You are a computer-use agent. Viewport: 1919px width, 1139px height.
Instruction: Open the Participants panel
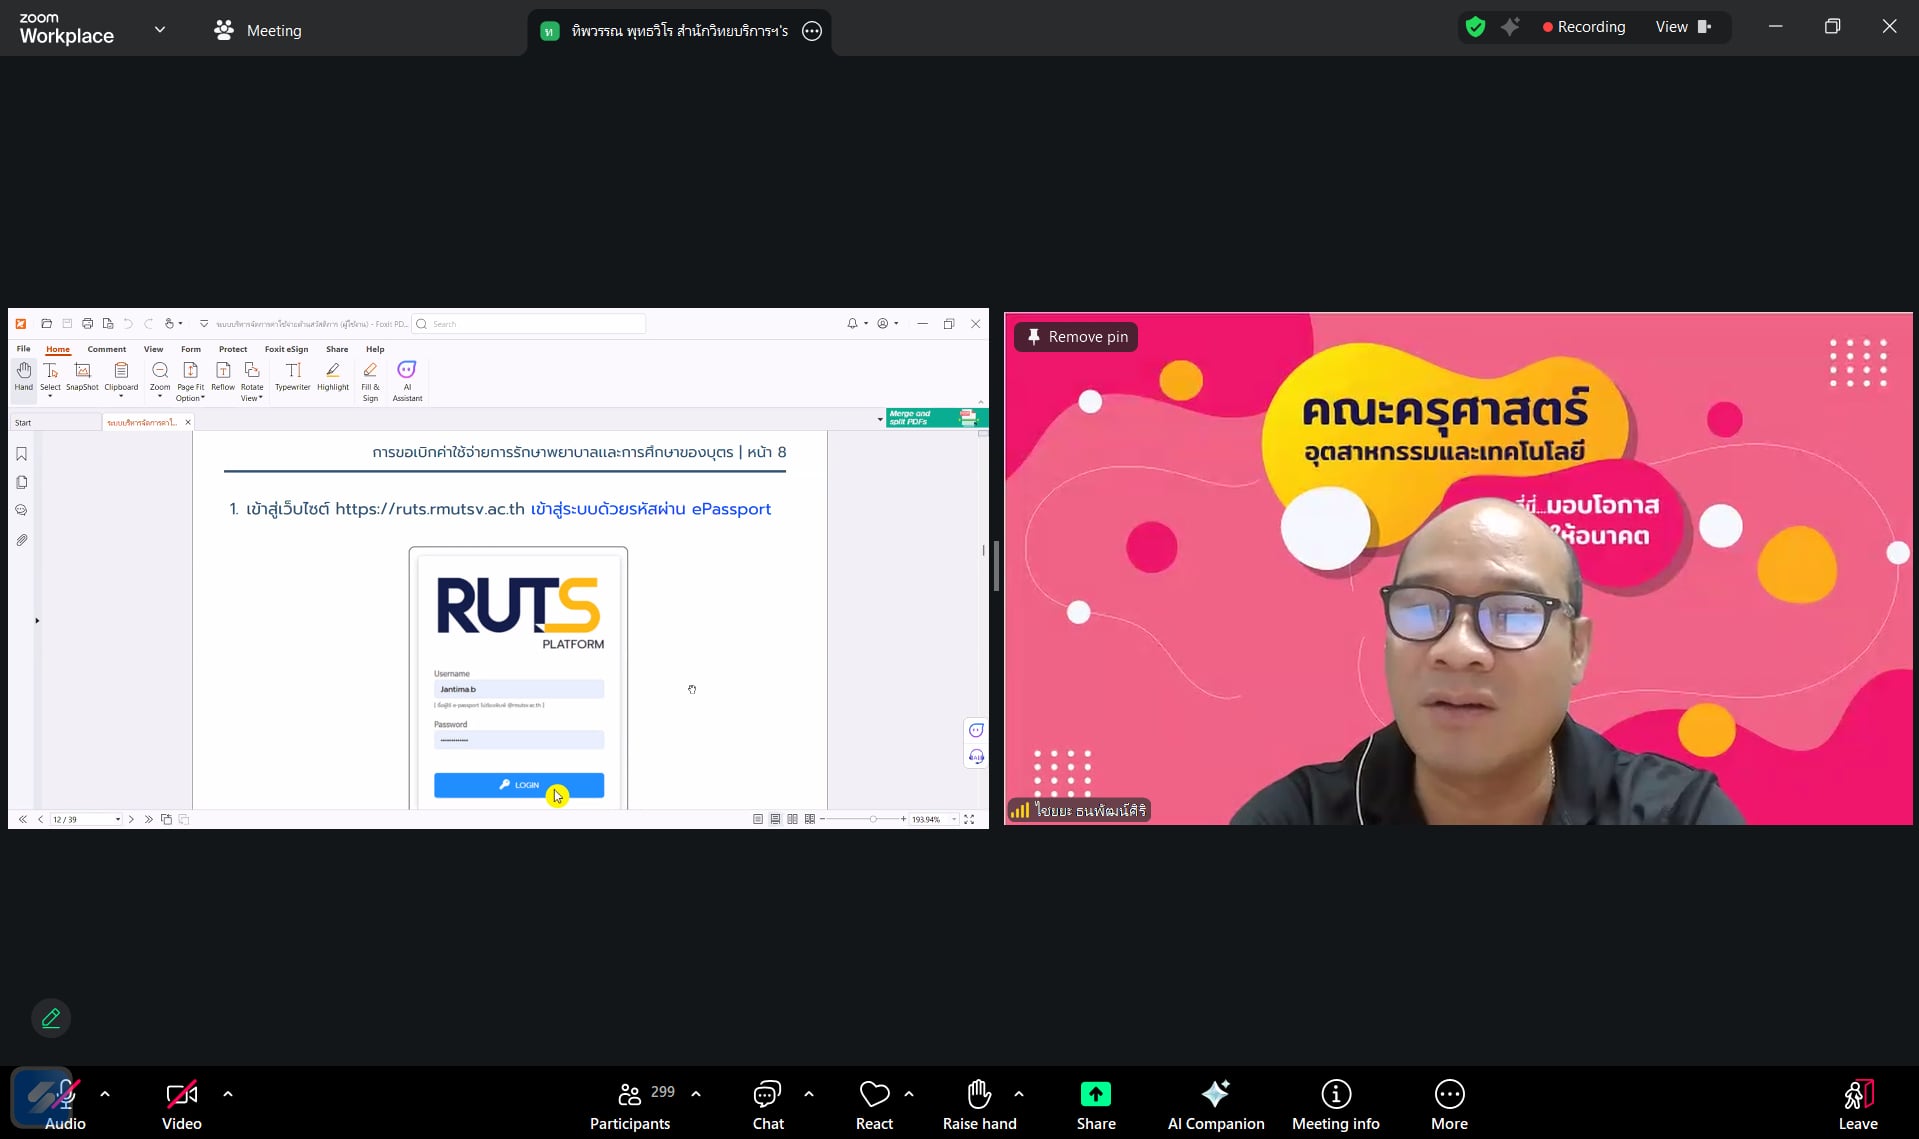tap(630, 1104)
